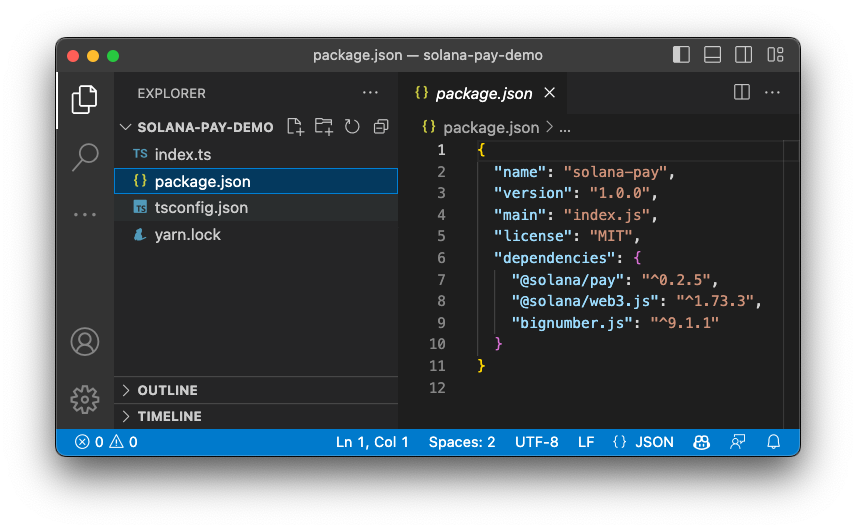Viewport: 856px width, 530px height.
Task: Click the "@solana/pay" key in the editor
Action: [x=568, y=279]
